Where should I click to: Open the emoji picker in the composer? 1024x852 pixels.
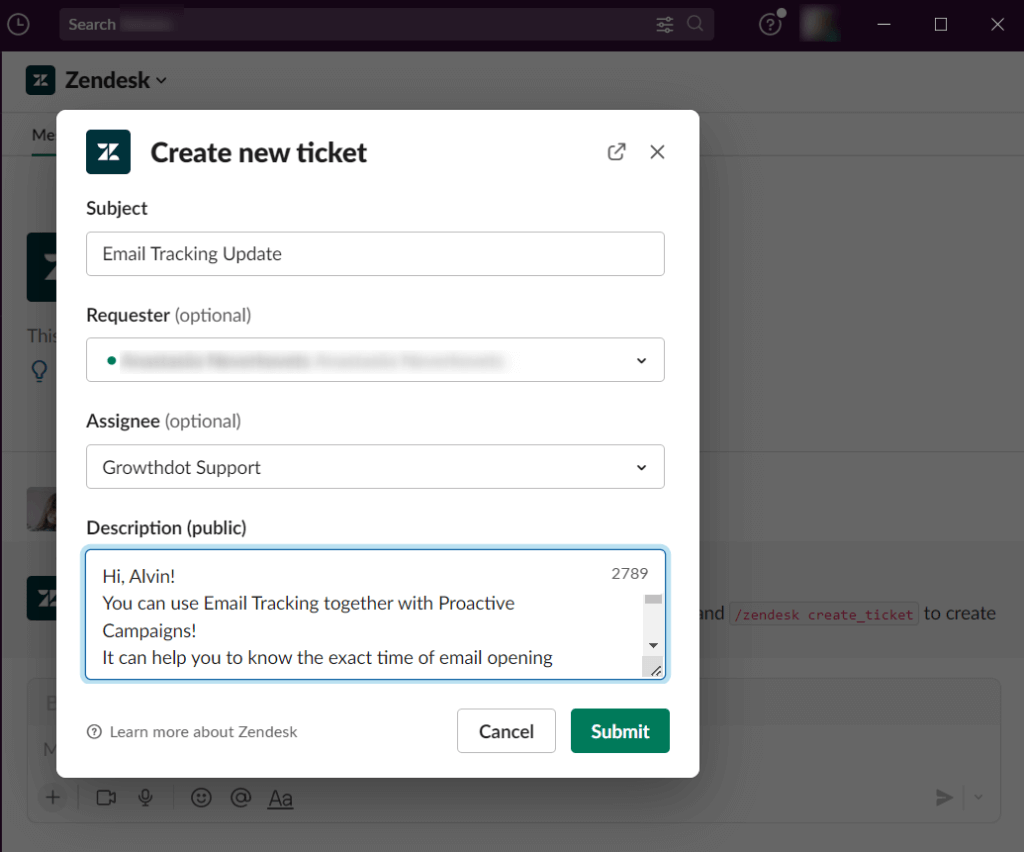201,797
